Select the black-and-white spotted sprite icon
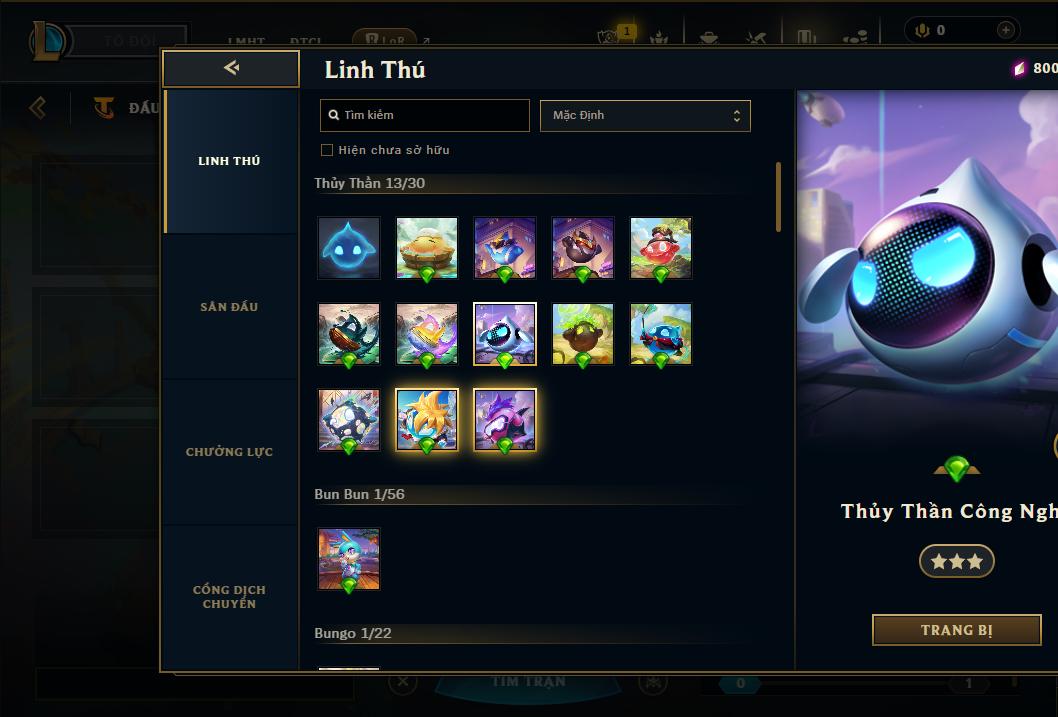The height and width of the screenshot is (717, 1058). 349,420
